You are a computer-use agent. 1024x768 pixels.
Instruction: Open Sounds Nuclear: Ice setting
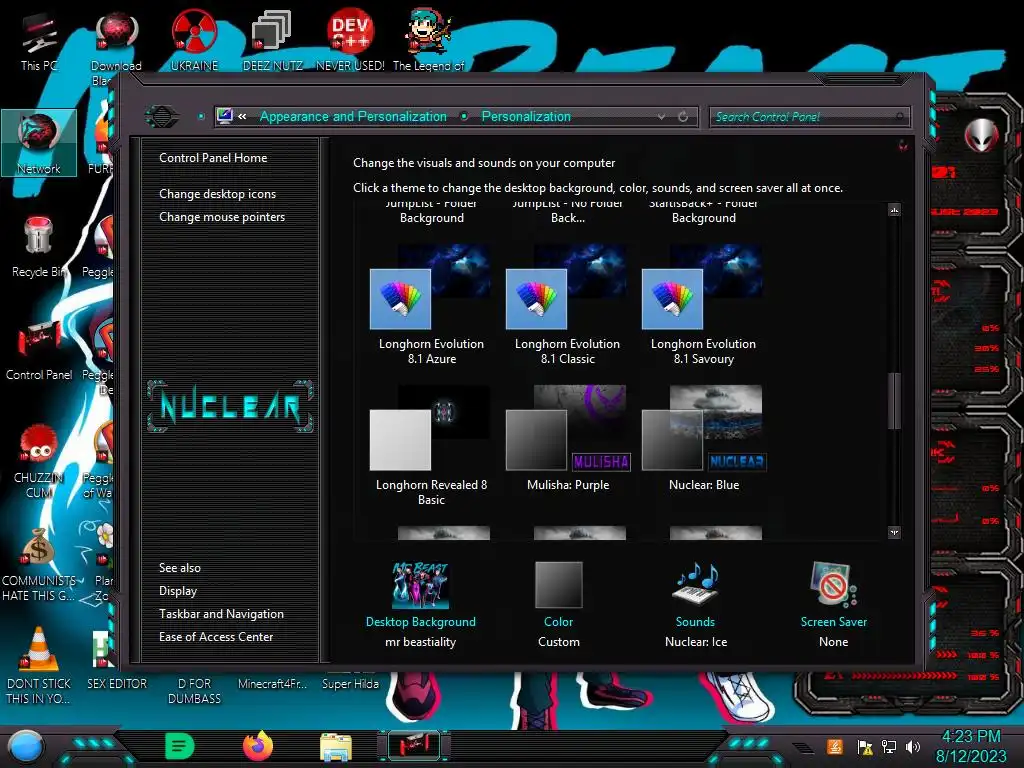696,605
